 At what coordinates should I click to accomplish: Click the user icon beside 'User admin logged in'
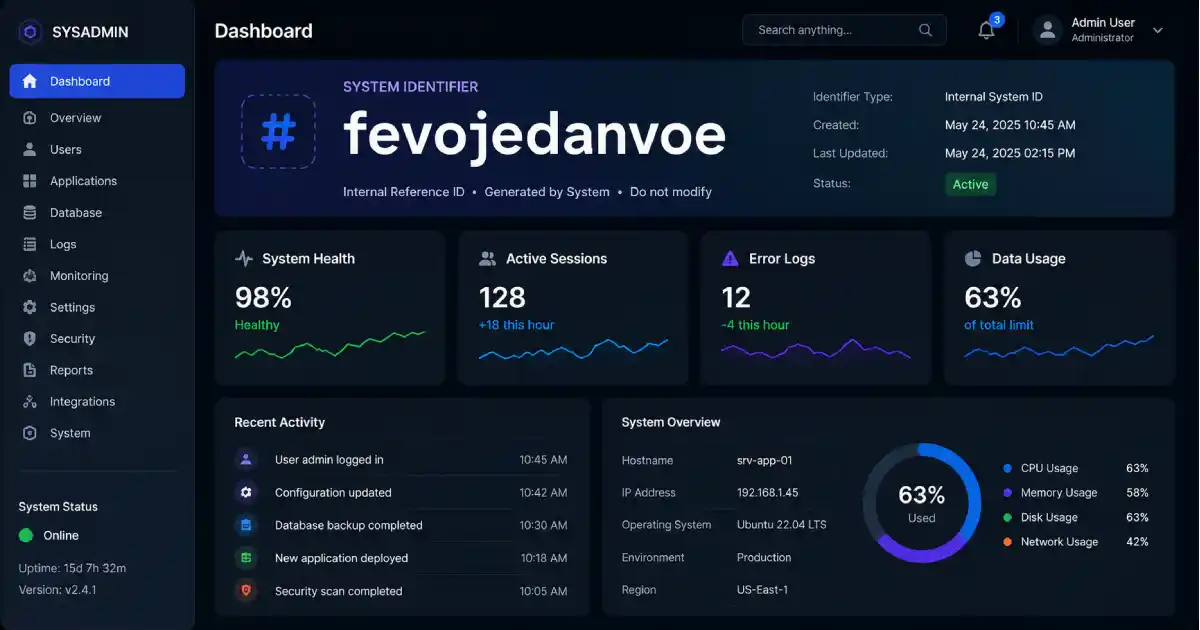(x=245, y=460)
